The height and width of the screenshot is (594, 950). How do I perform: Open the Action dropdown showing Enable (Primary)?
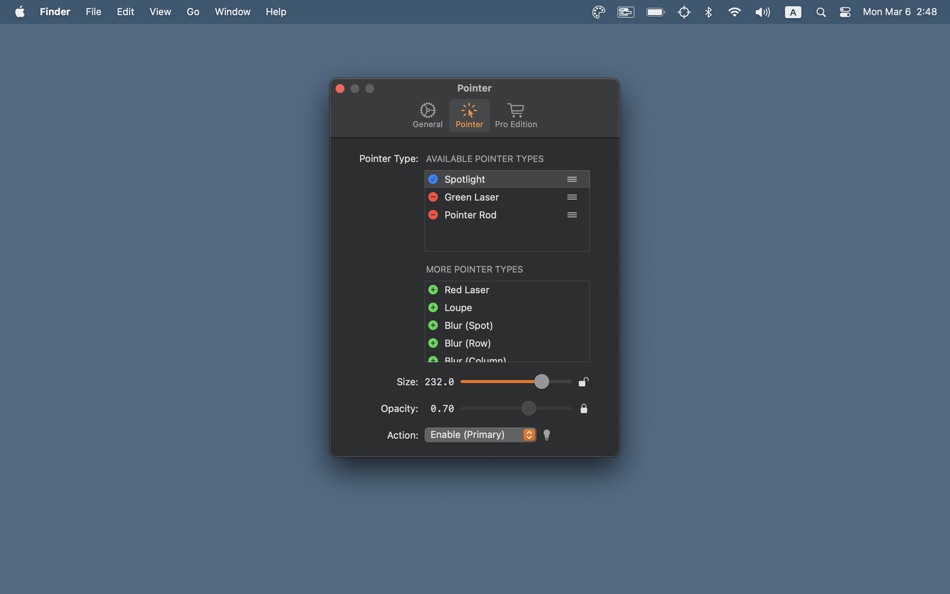(x=480, y=435)
